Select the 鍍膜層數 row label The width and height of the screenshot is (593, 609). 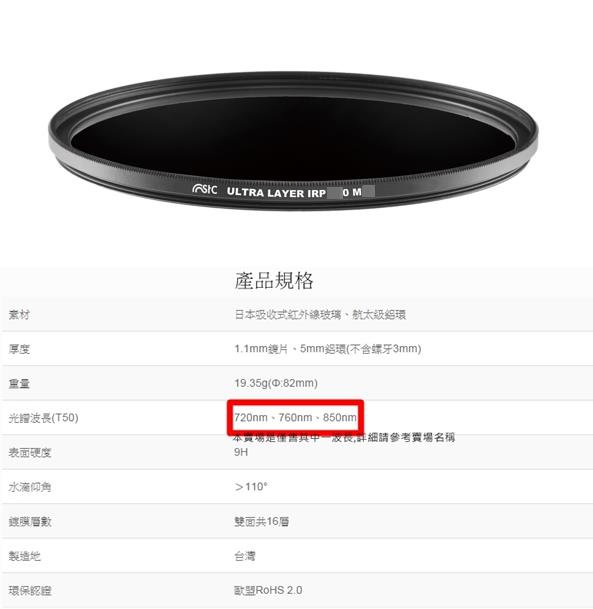(30, 522)
